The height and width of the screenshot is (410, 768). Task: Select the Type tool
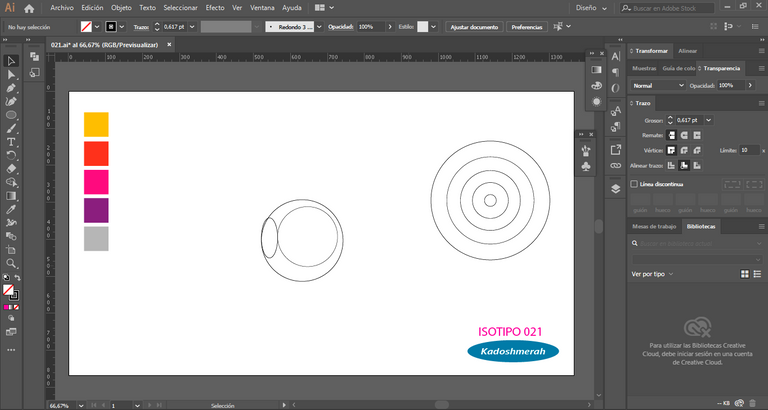tap(11, 142)
